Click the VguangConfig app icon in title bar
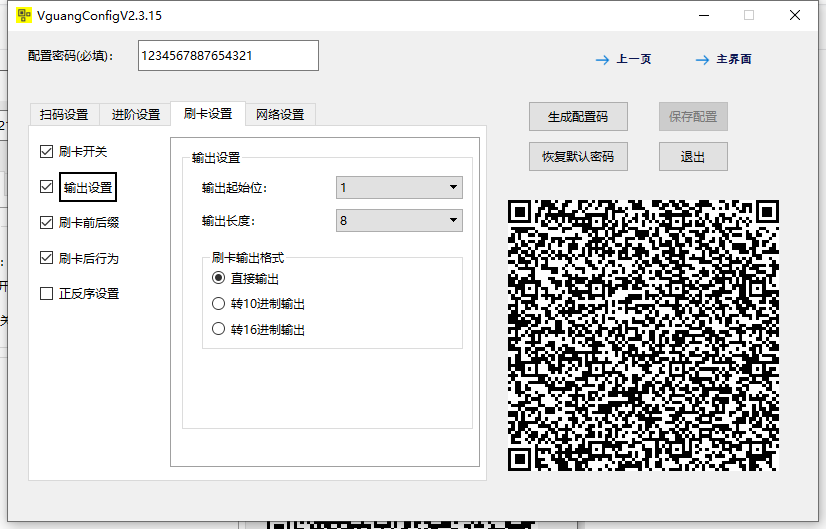The width and height of the screenshot is (826, 529). tap(24, 15)
